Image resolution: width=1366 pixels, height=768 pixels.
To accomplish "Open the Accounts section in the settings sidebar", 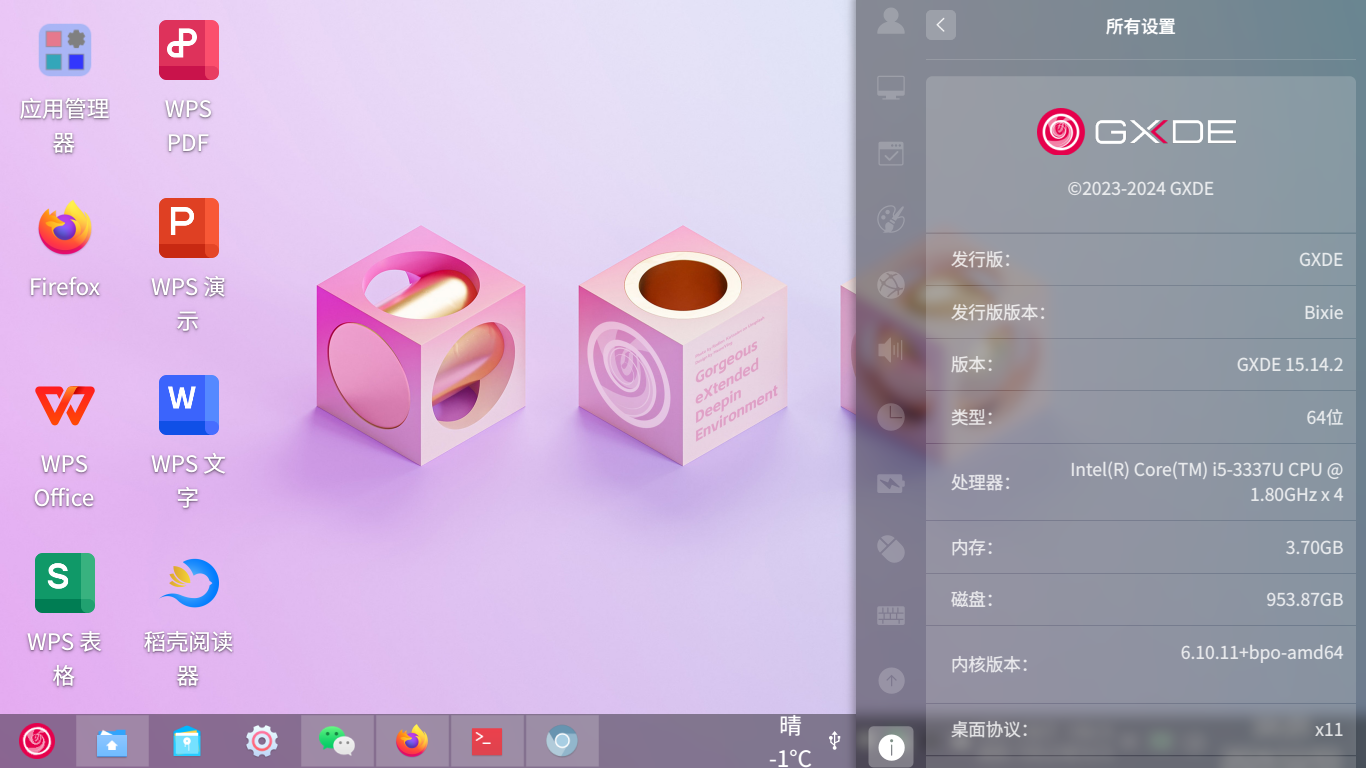I will (891, 20).
